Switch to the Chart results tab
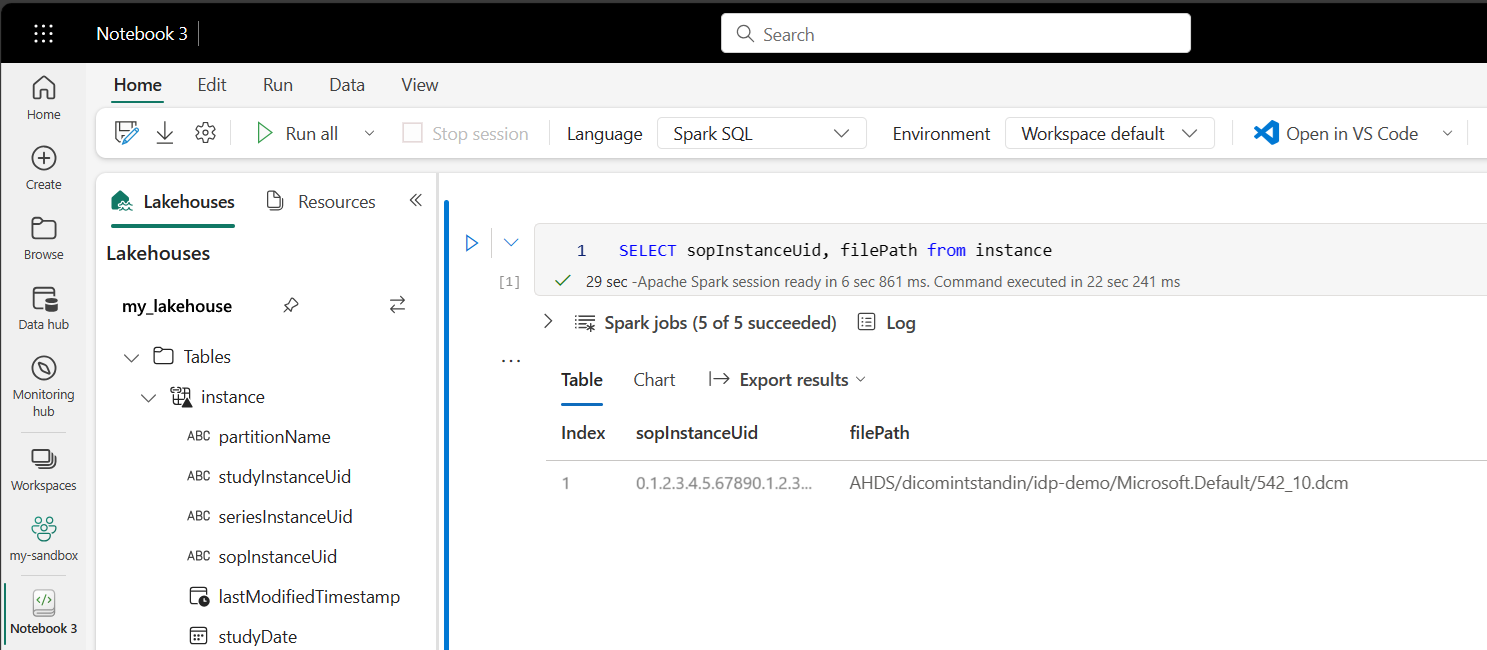 (654, 380)
